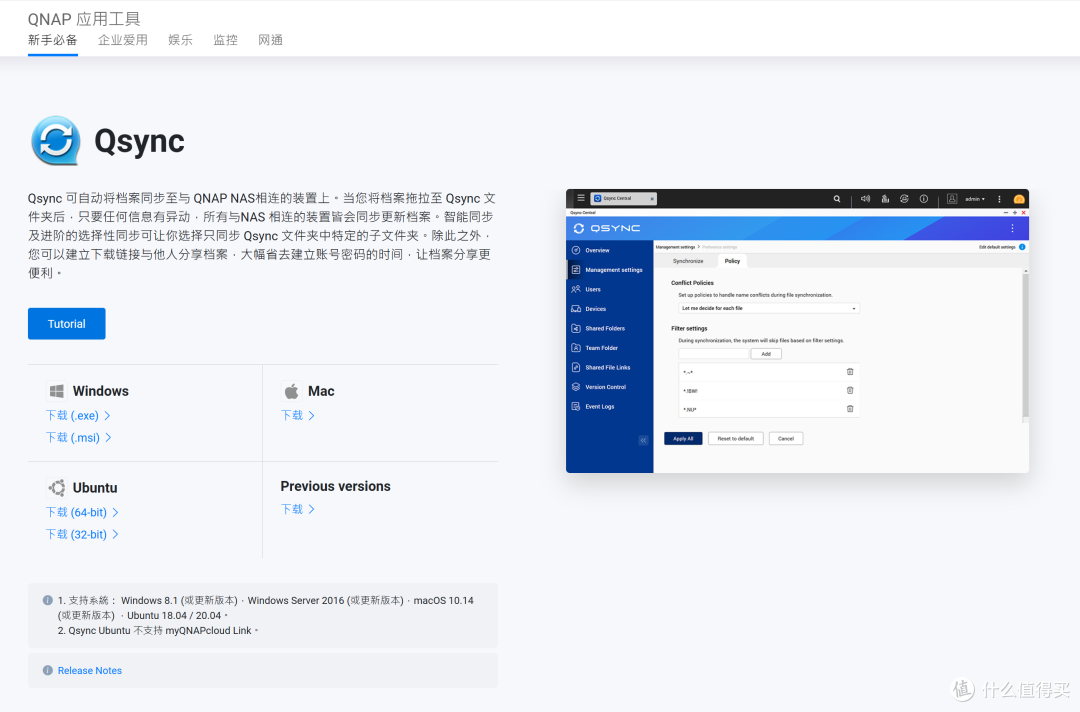Viewport: 1080px width, 712px height.
Task: Click the speaker volume icon in NAS toolbar
Action: (865, 199)
